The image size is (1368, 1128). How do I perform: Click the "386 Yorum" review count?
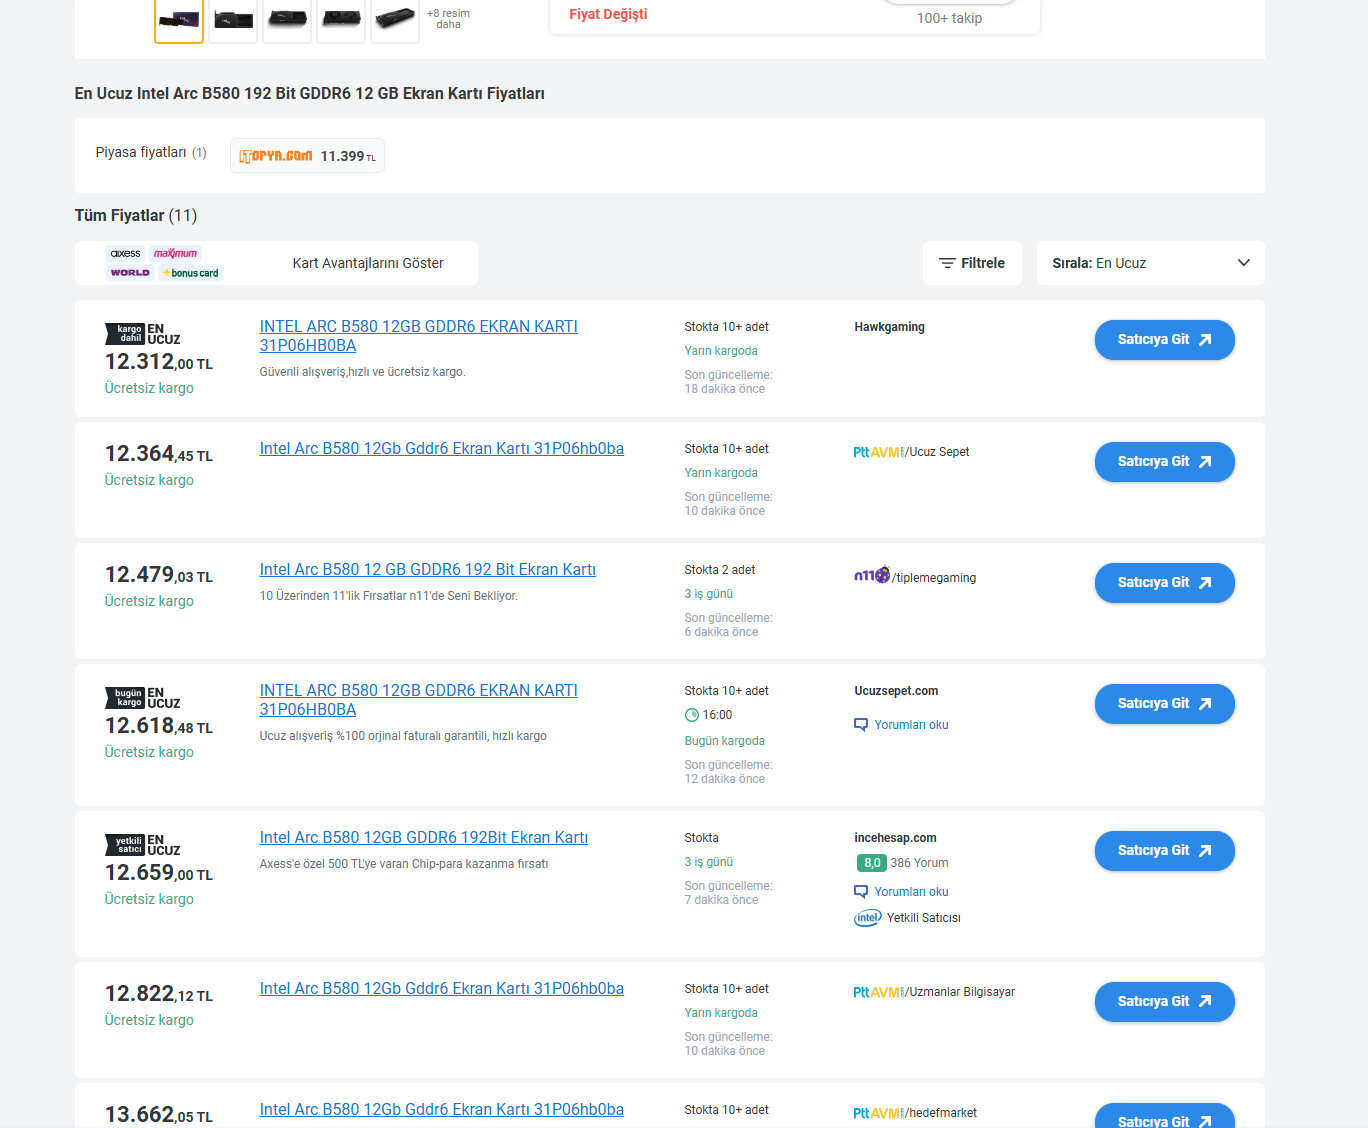coord(919,863)
